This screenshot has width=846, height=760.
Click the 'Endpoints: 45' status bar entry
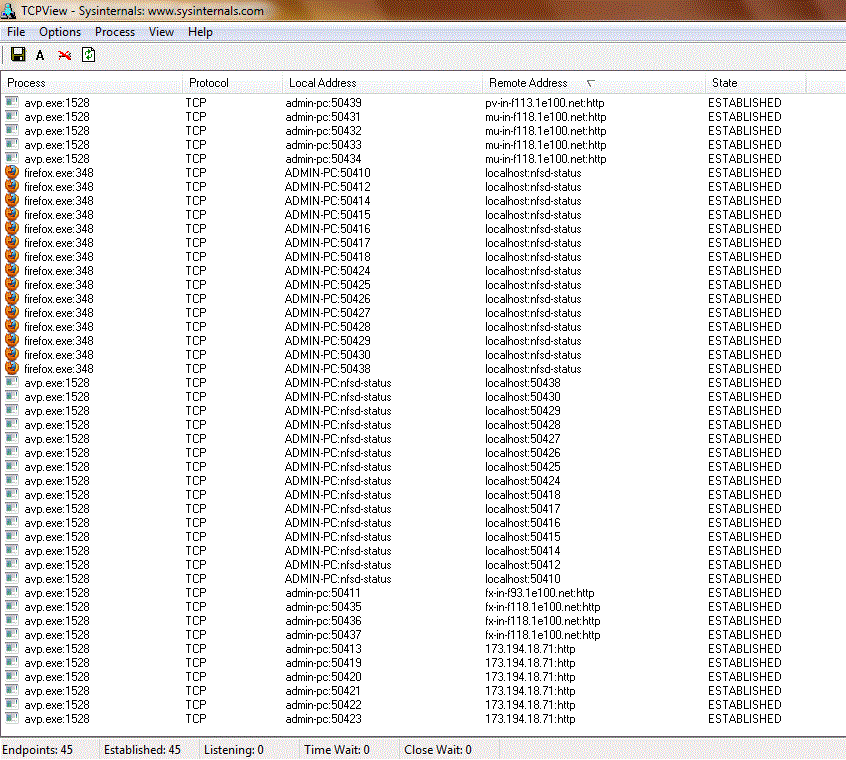(37, 750)
